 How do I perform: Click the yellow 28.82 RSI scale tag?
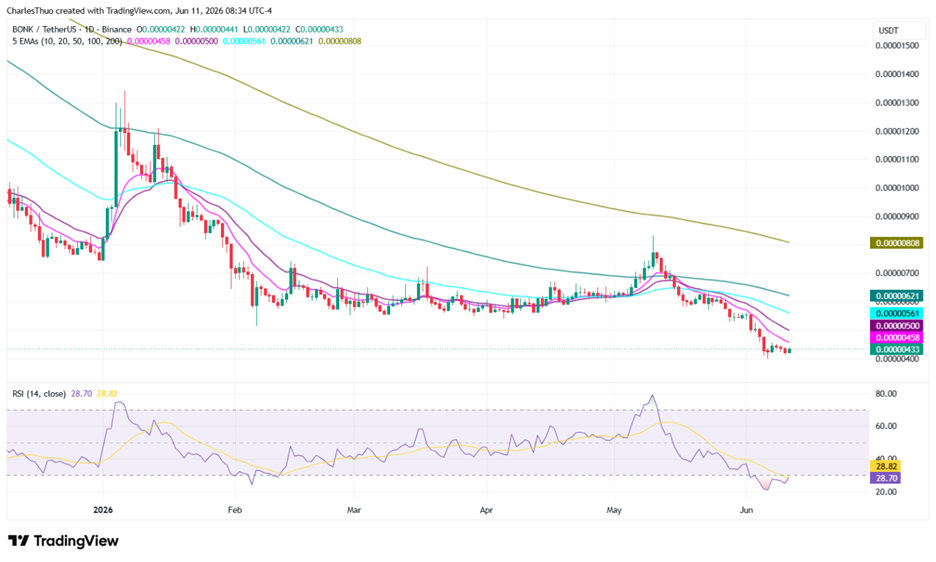[885, 466]
